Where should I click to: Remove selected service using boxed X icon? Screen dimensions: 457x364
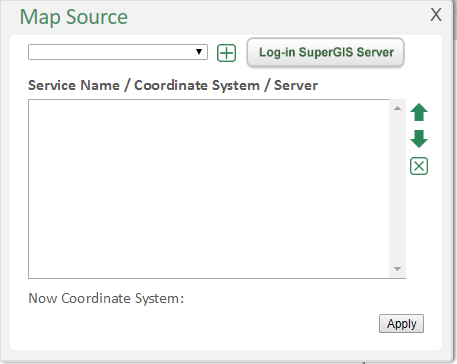[419, 166]
